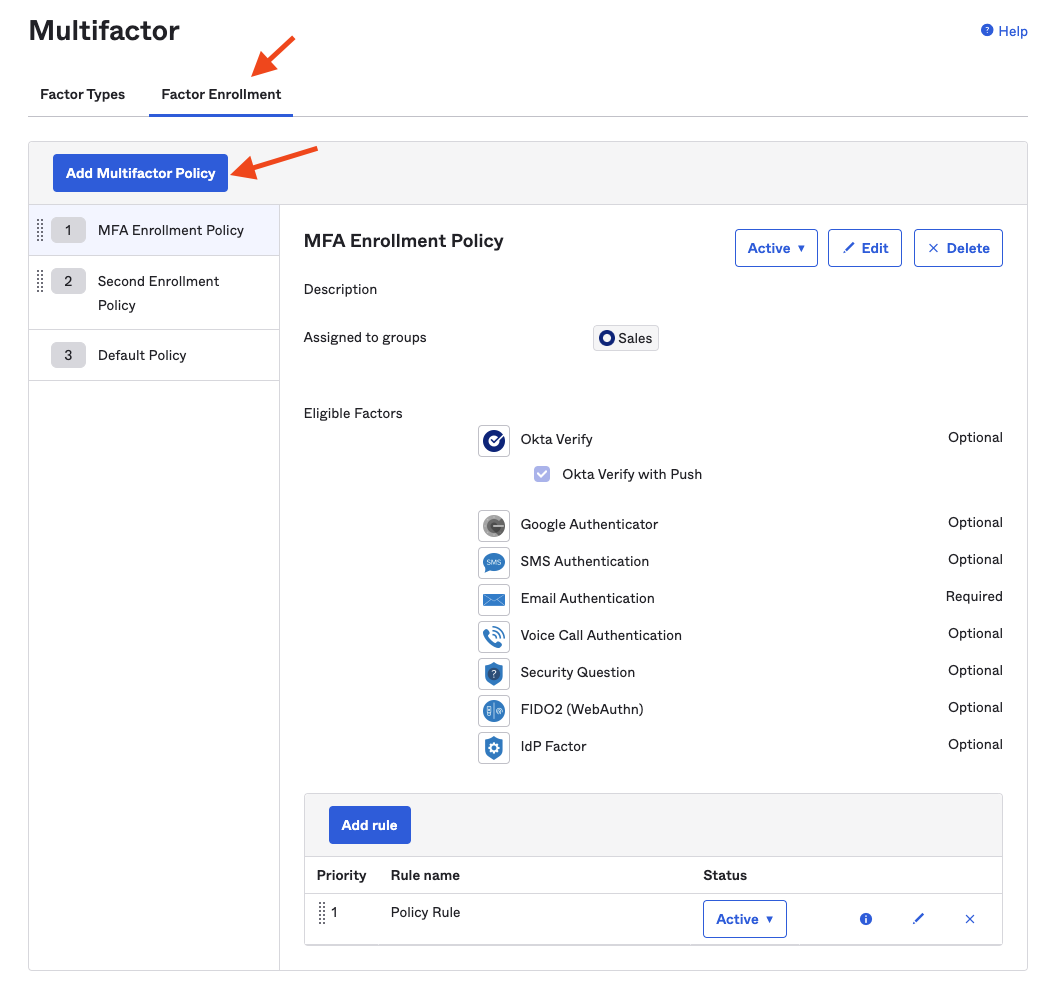
Task: Switch to the Factor Types tab
Action: 82,94
